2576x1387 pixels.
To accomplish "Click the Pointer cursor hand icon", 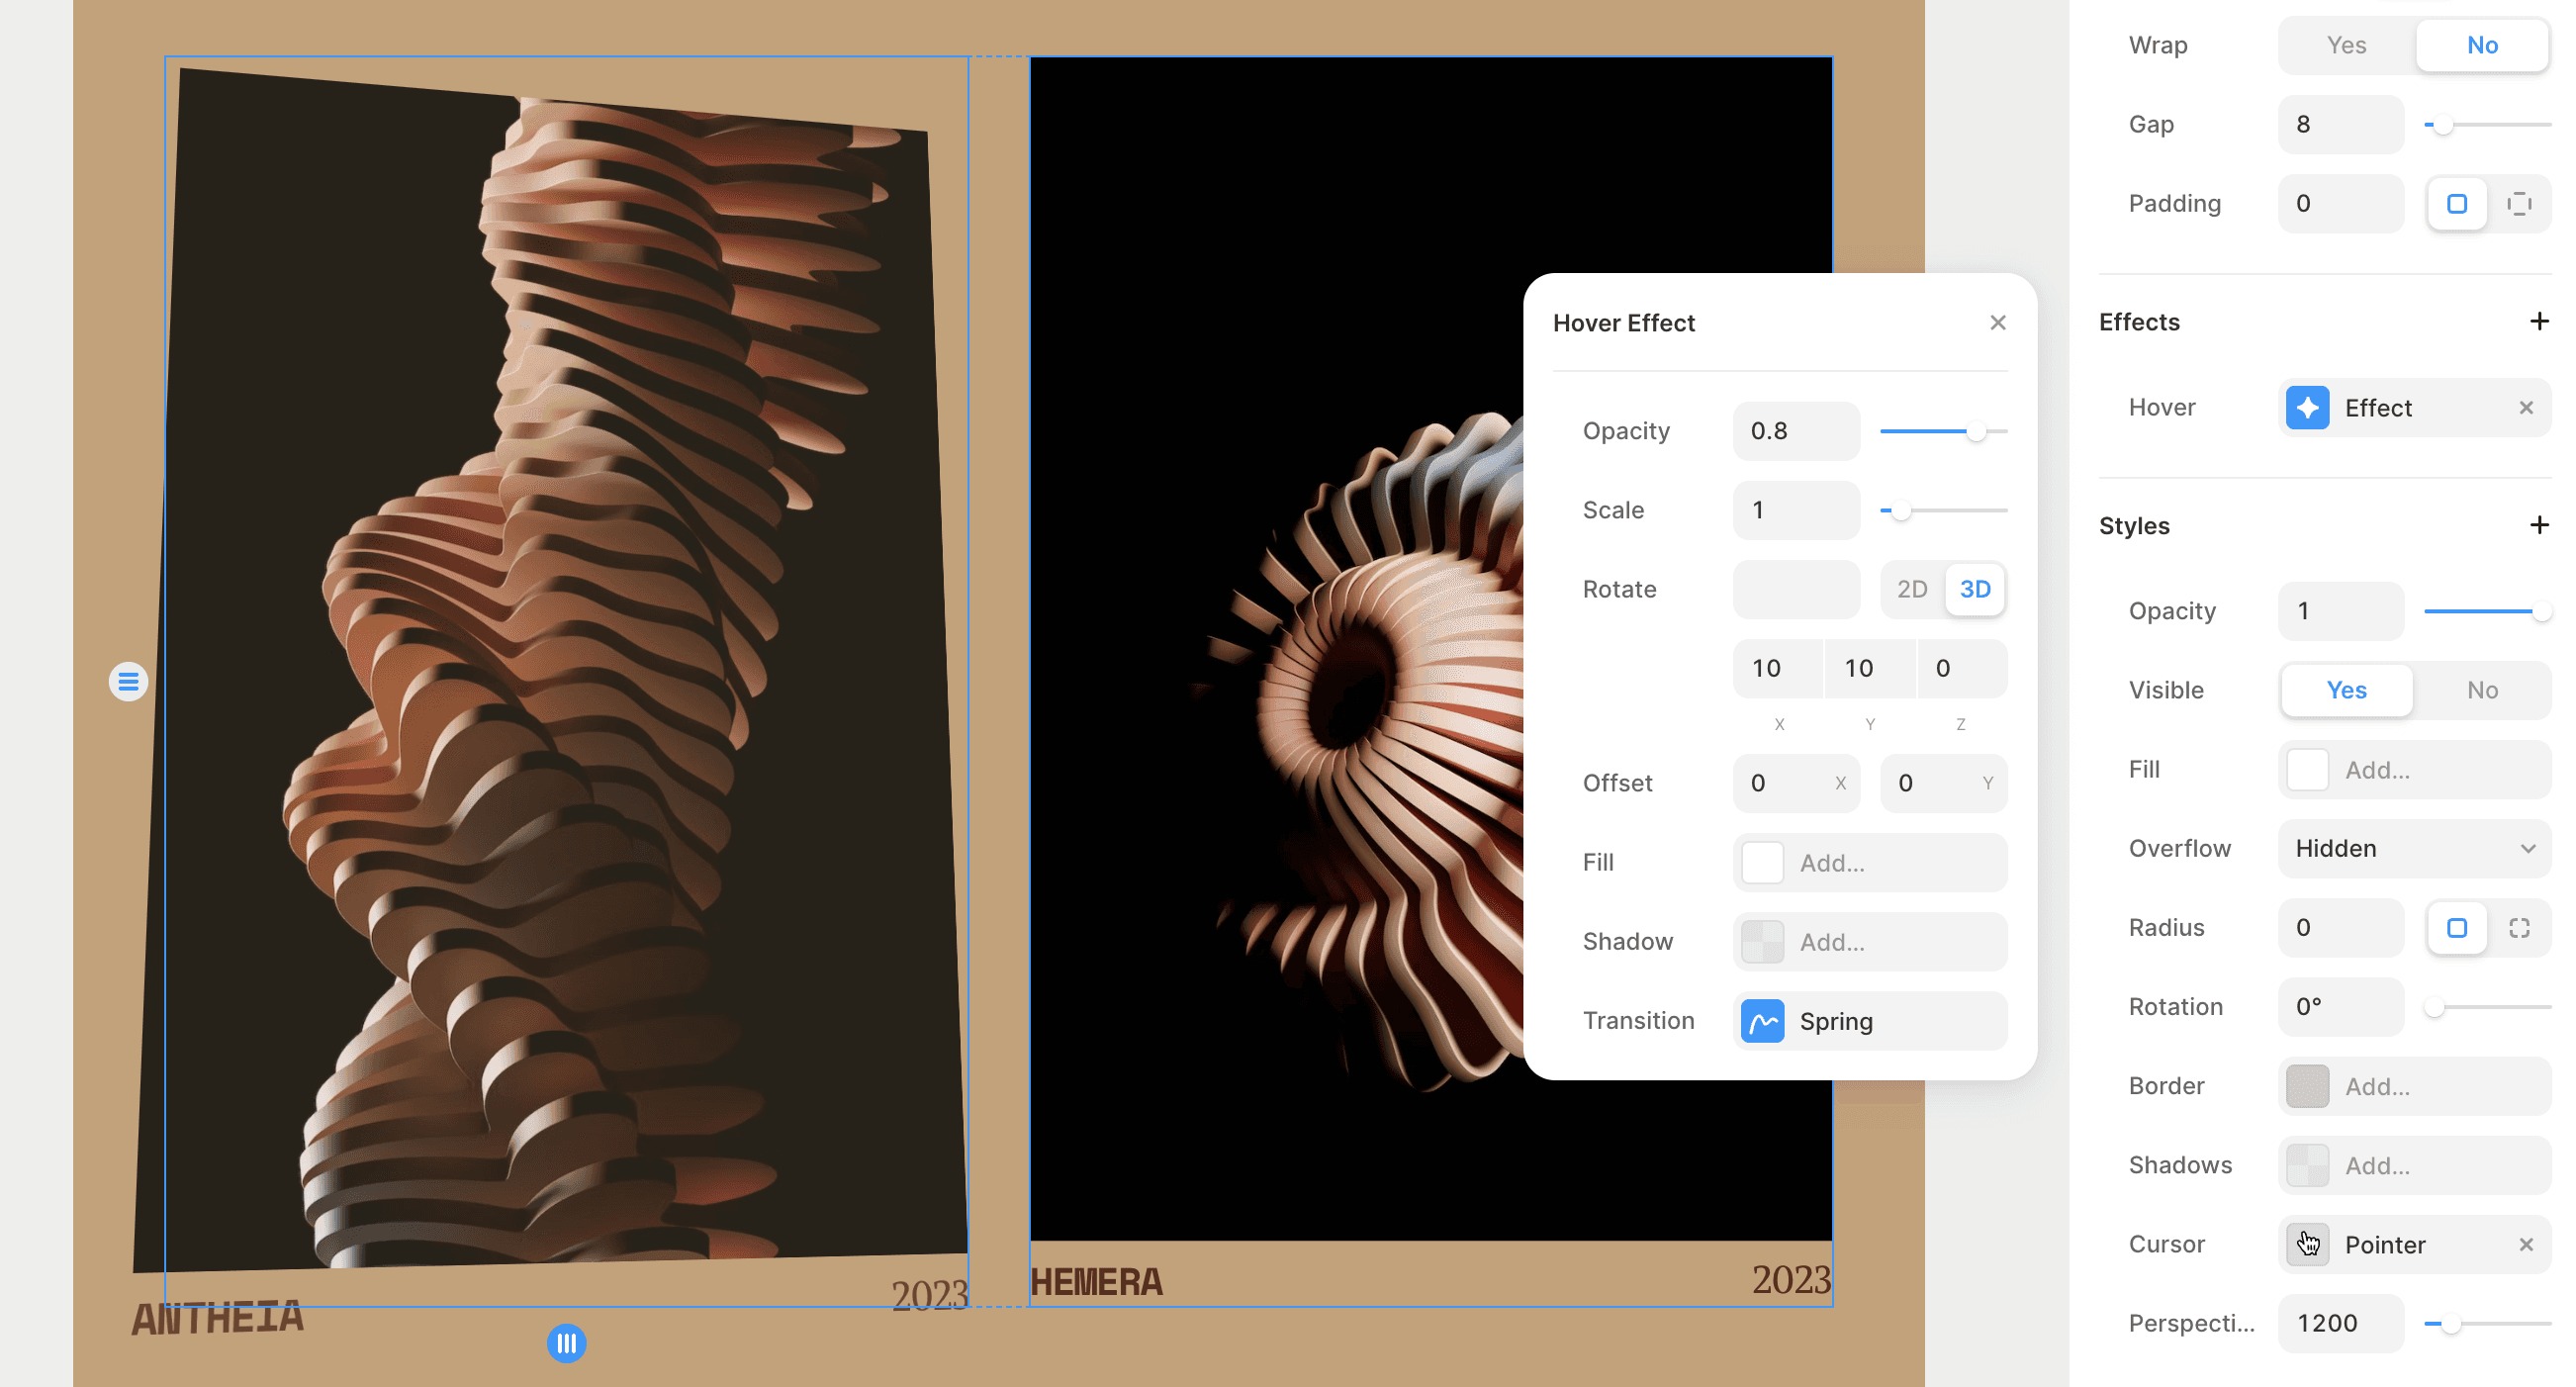I will tap(2307, 1244).
